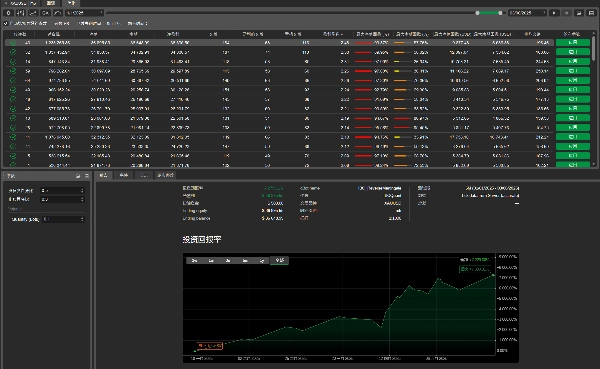
Task: Click the green check icon in the fourth table row
Action: [x=13, y=71]
